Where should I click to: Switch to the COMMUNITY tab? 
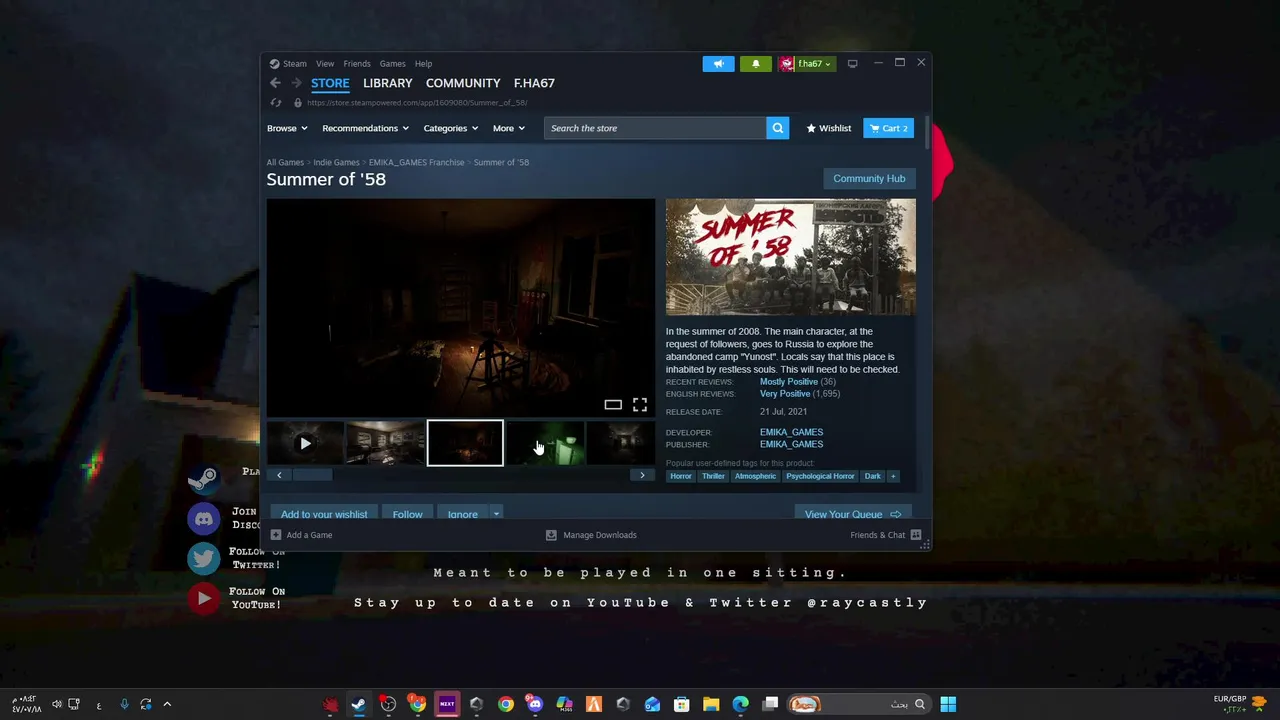click(463, 83)
